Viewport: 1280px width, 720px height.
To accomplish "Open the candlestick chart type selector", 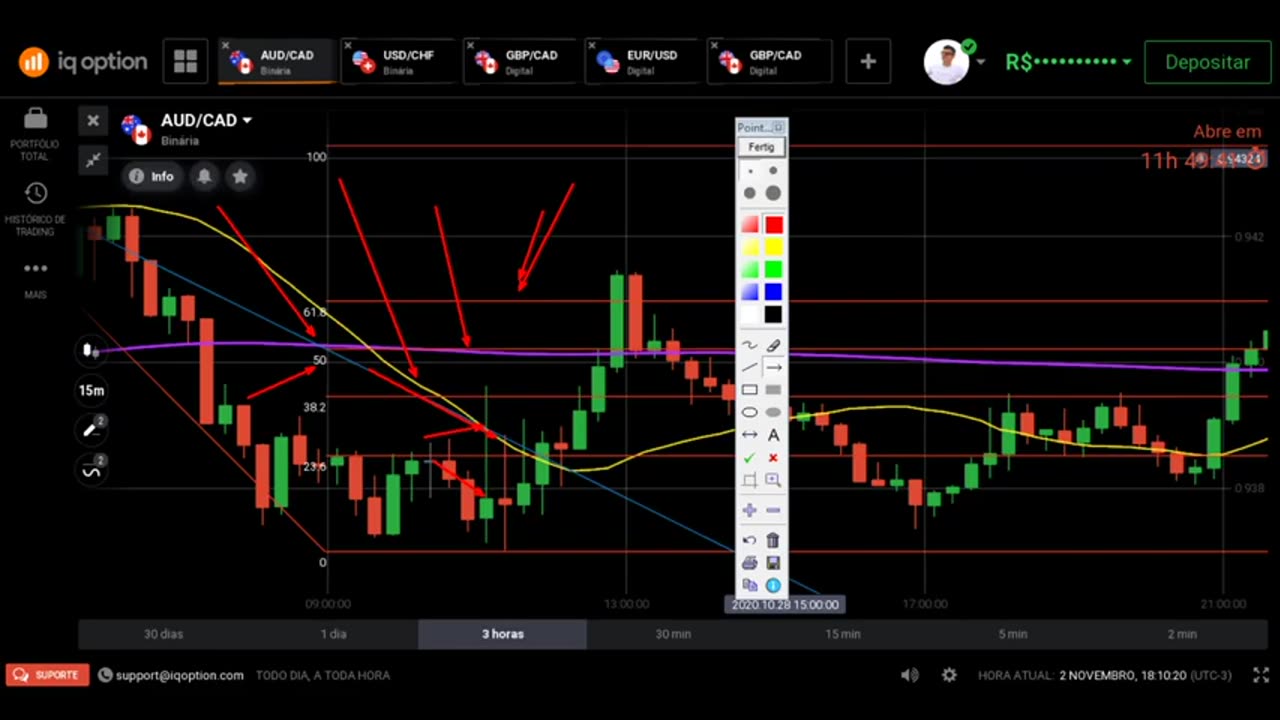I will (x=91, y=351).
